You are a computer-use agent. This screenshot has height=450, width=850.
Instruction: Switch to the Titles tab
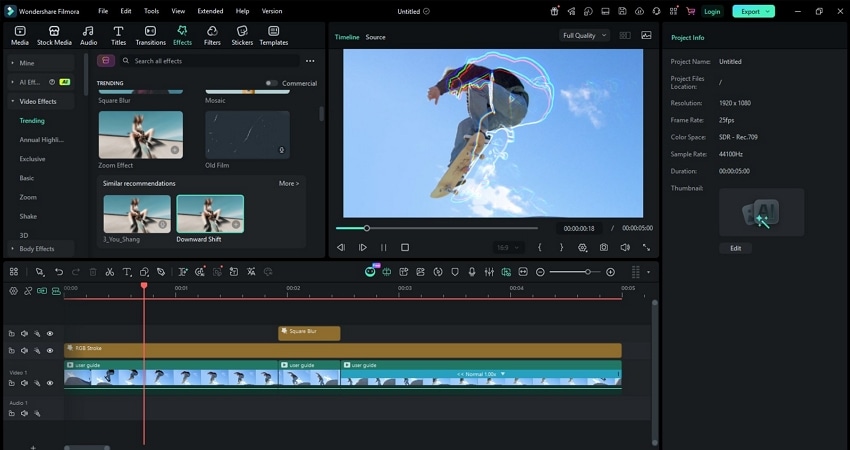(118, 36)
